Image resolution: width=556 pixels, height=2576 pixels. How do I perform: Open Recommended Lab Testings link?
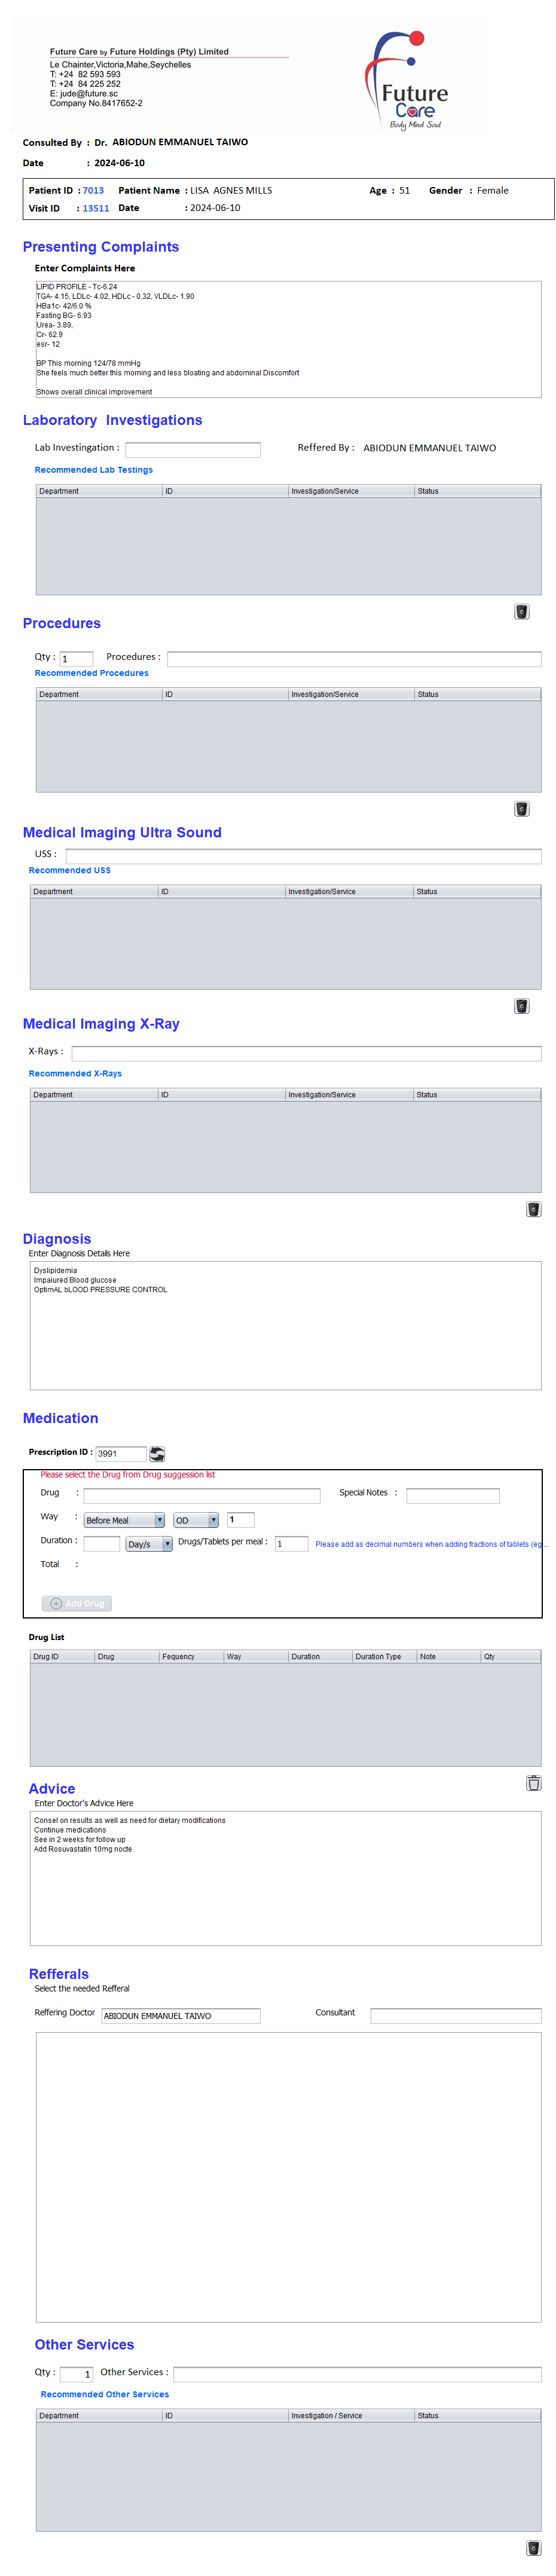pos(94,470)
